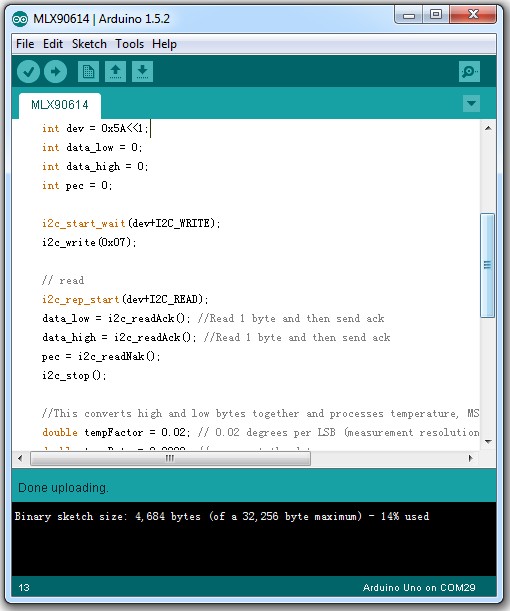Click the line 'int dev = 0x5A<<1;'
The width and height of the screenshot is (510, 611).
click(95, 129)
